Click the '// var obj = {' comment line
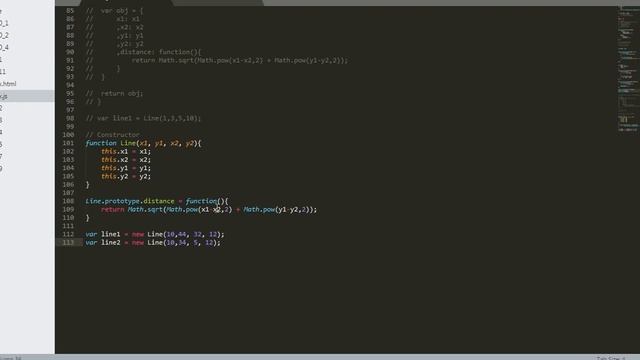Viewport: 640px width, 360px height. click(114, 11)
